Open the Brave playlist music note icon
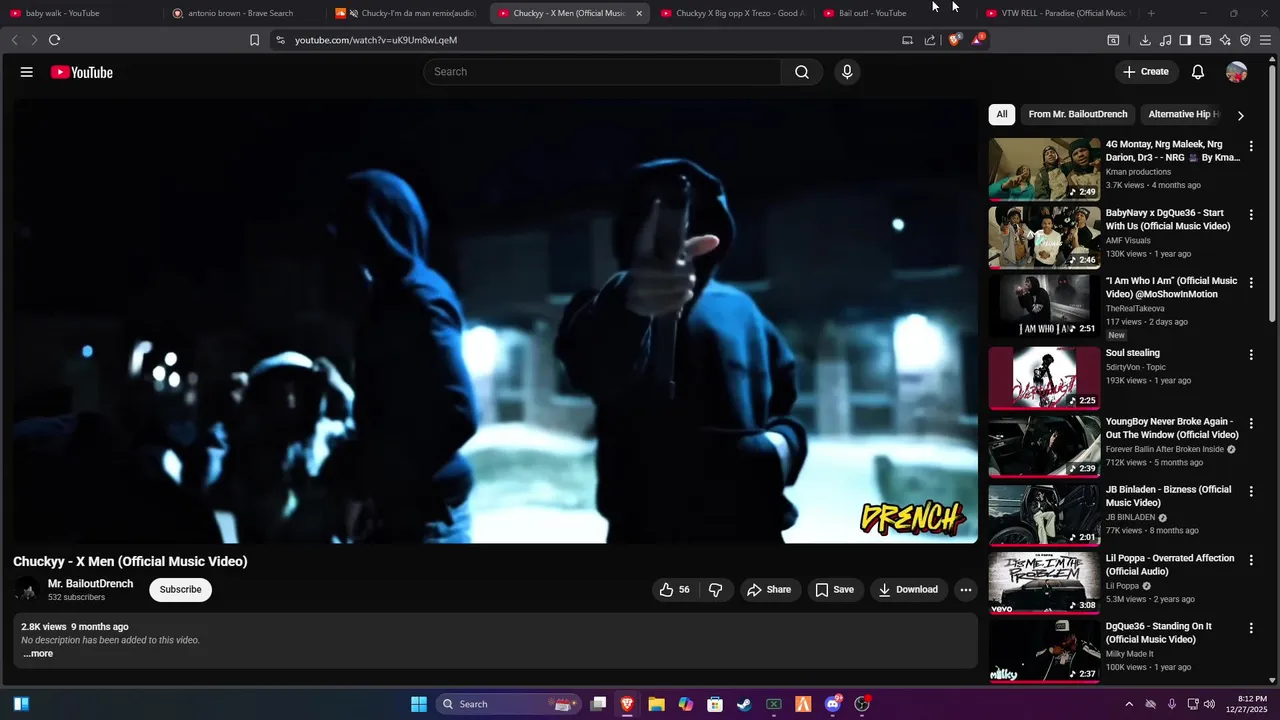Image resolution: width=1280 pixels, height=720 pixels. [1165, 40]
